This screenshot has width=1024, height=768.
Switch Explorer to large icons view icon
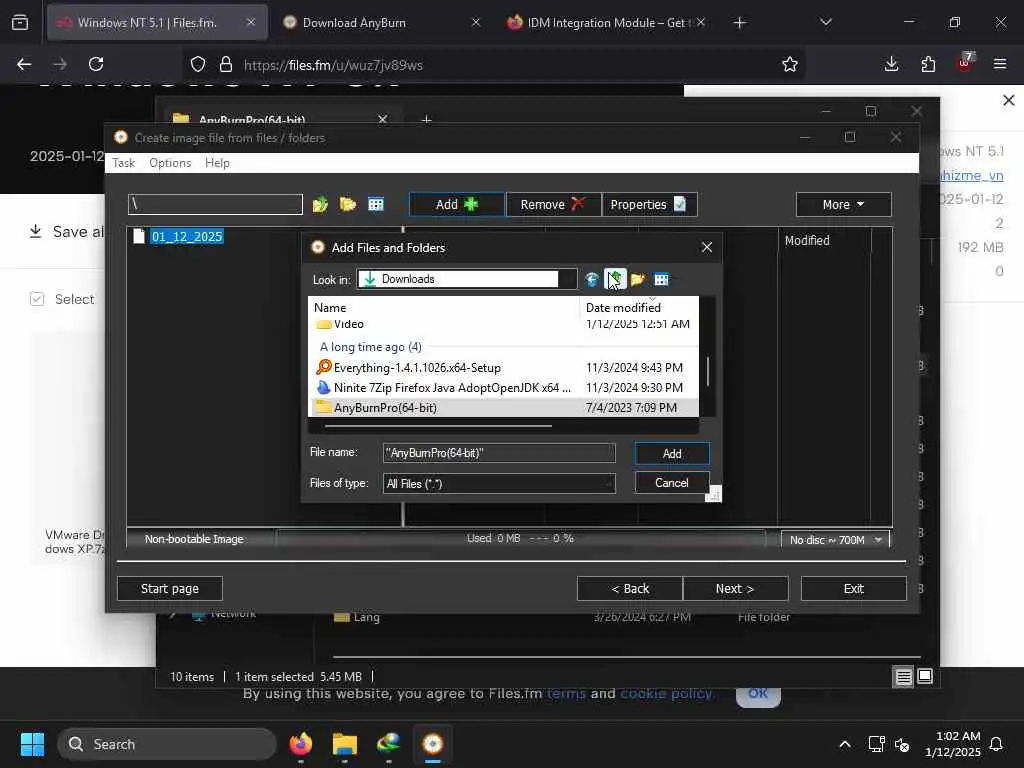[x=925, y=677]
